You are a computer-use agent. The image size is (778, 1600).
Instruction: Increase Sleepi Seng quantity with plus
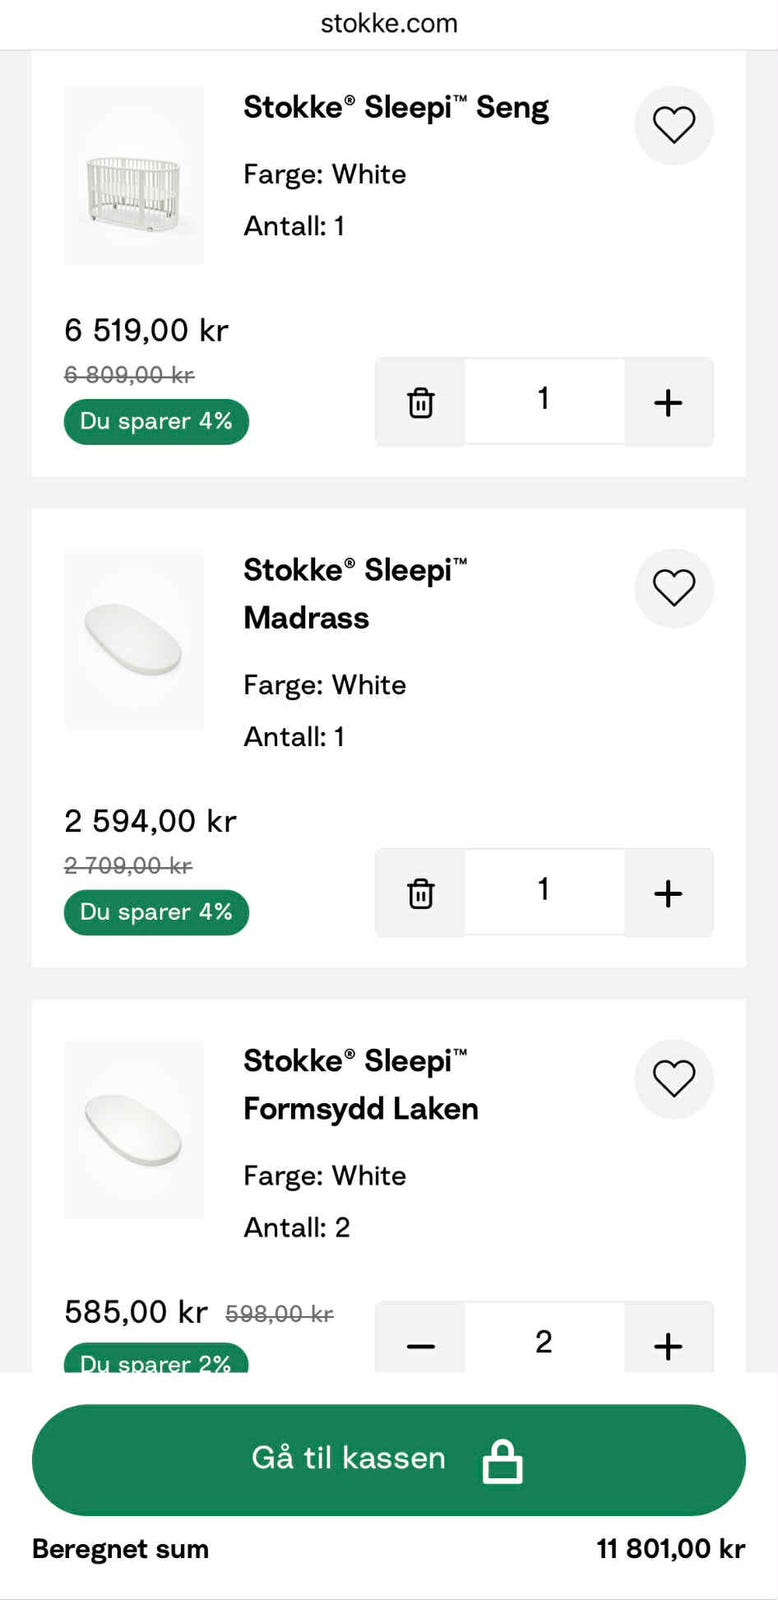click(668, 402)
